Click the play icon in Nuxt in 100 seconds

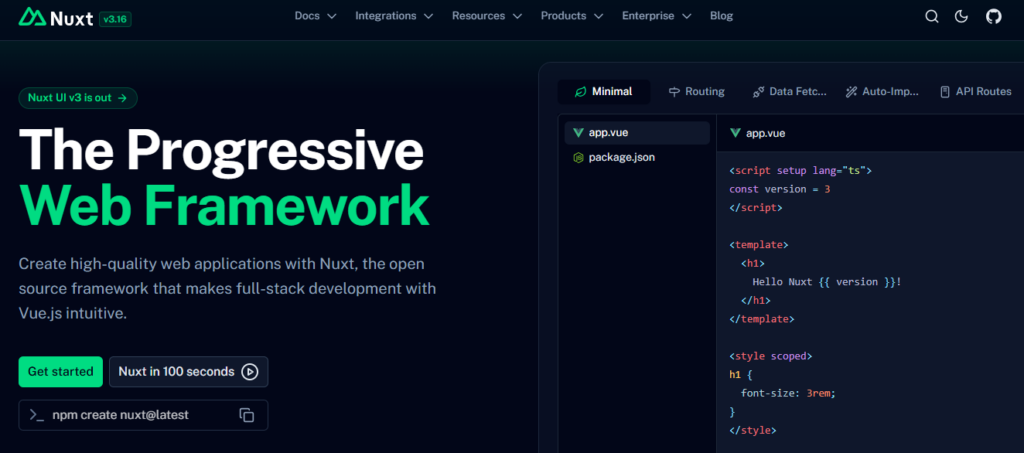pos(250,372)
